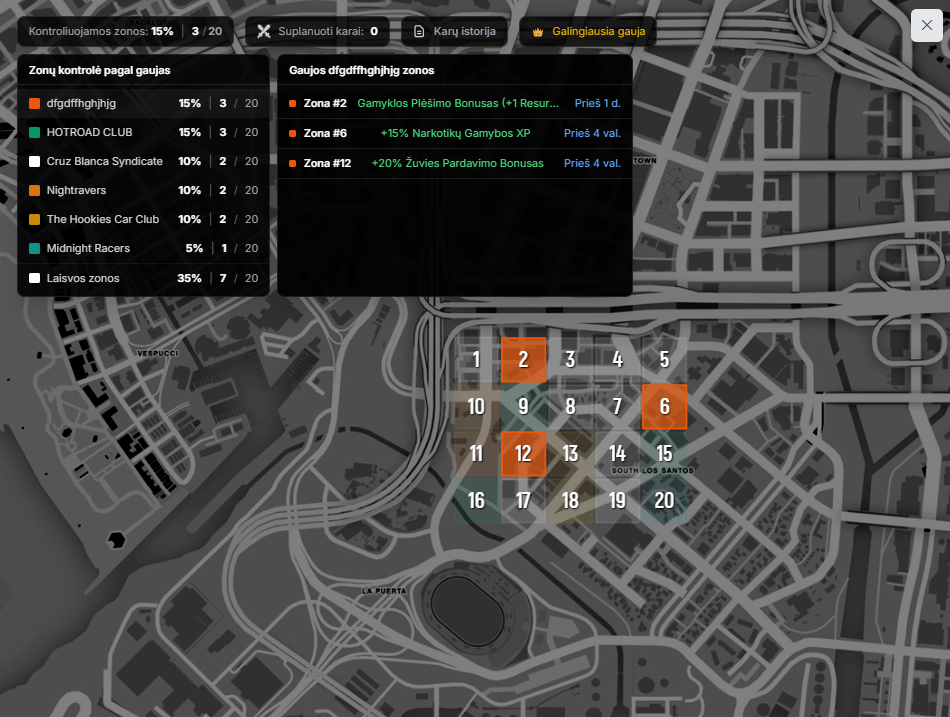Screen dimensions: 950x717
Task: Select the Midnight Racers gang row
Action: click(144, 248)
